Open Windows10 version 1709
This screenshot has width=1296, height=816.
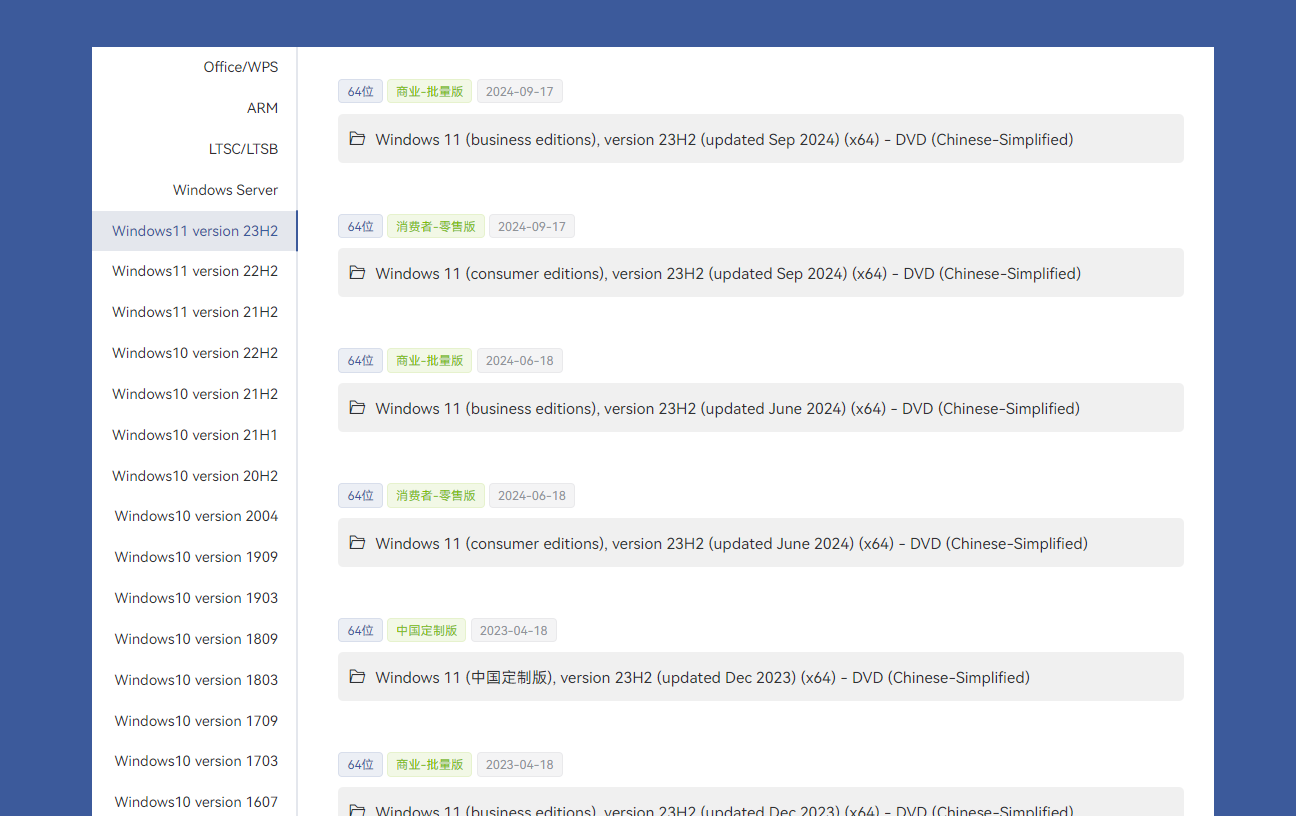(195, 721)
